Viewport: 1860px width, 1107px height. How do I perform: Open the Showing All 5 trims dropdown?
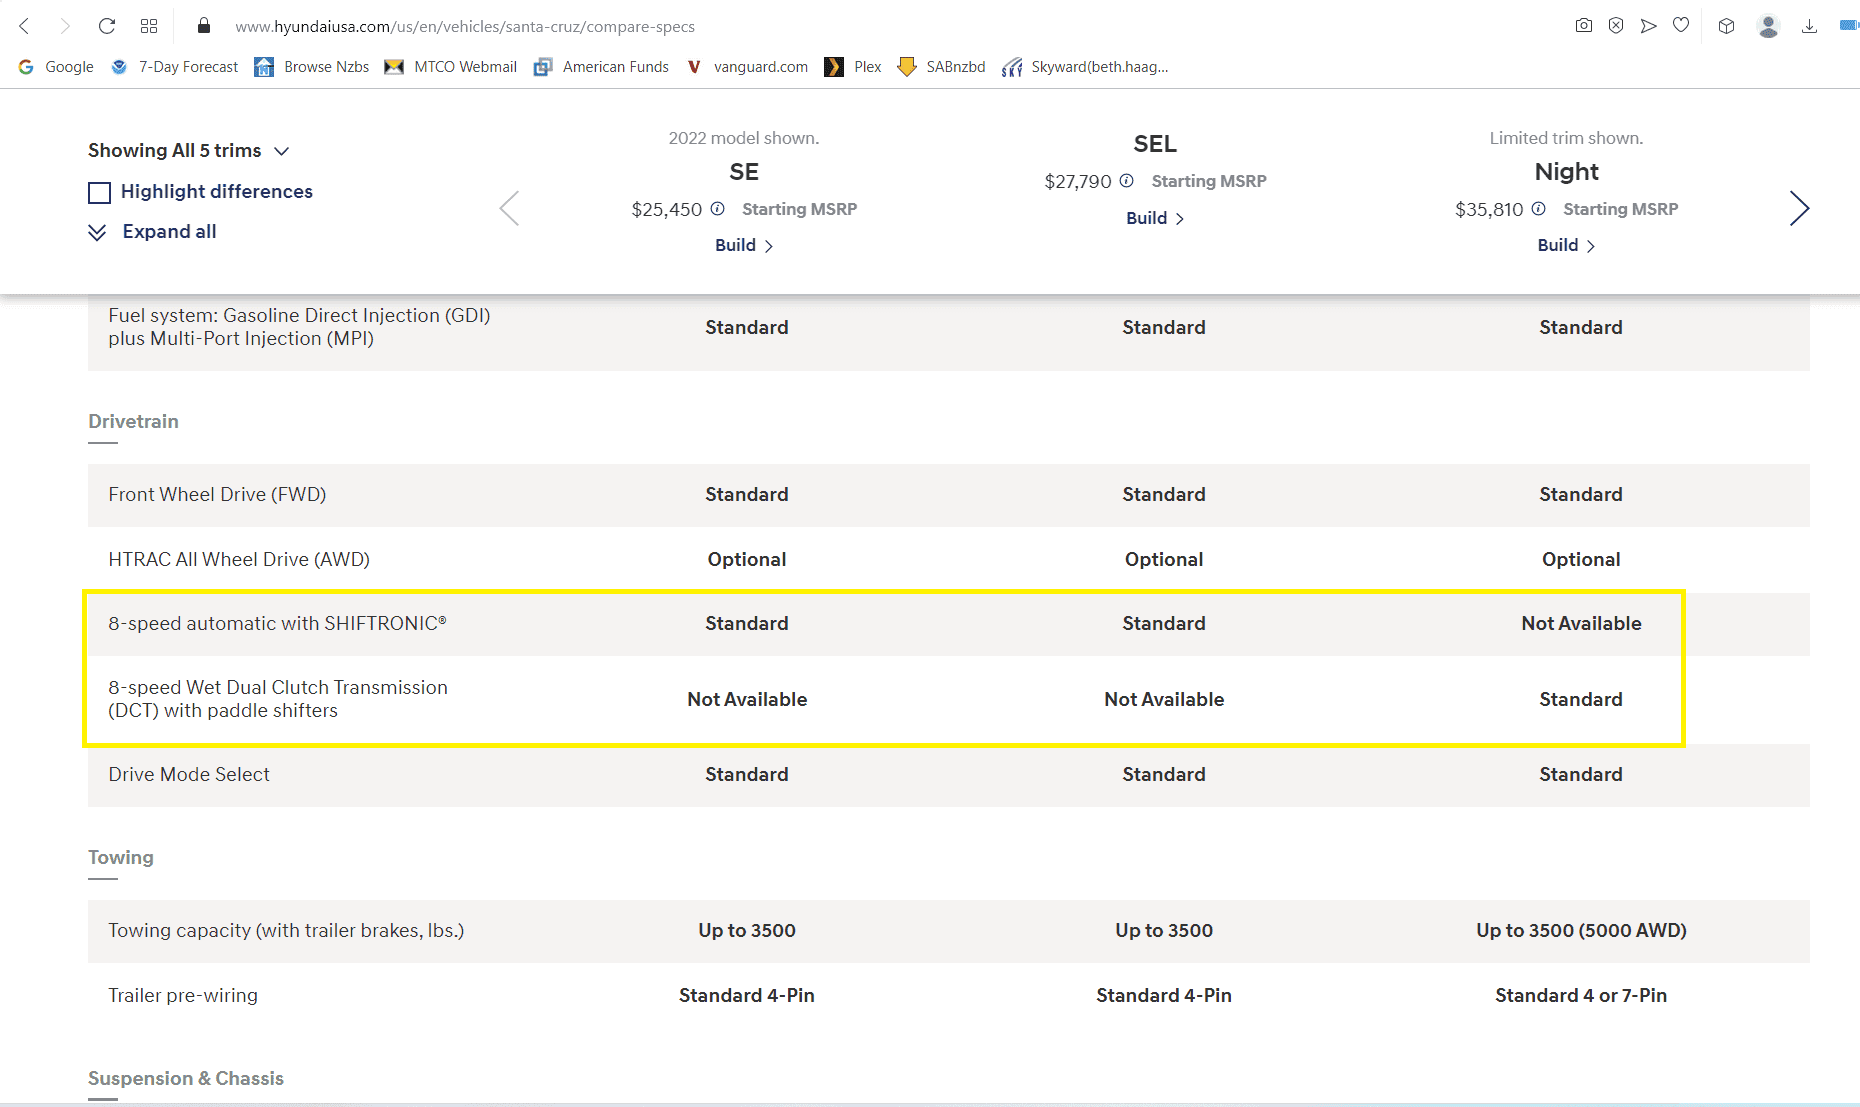(189, 150)
